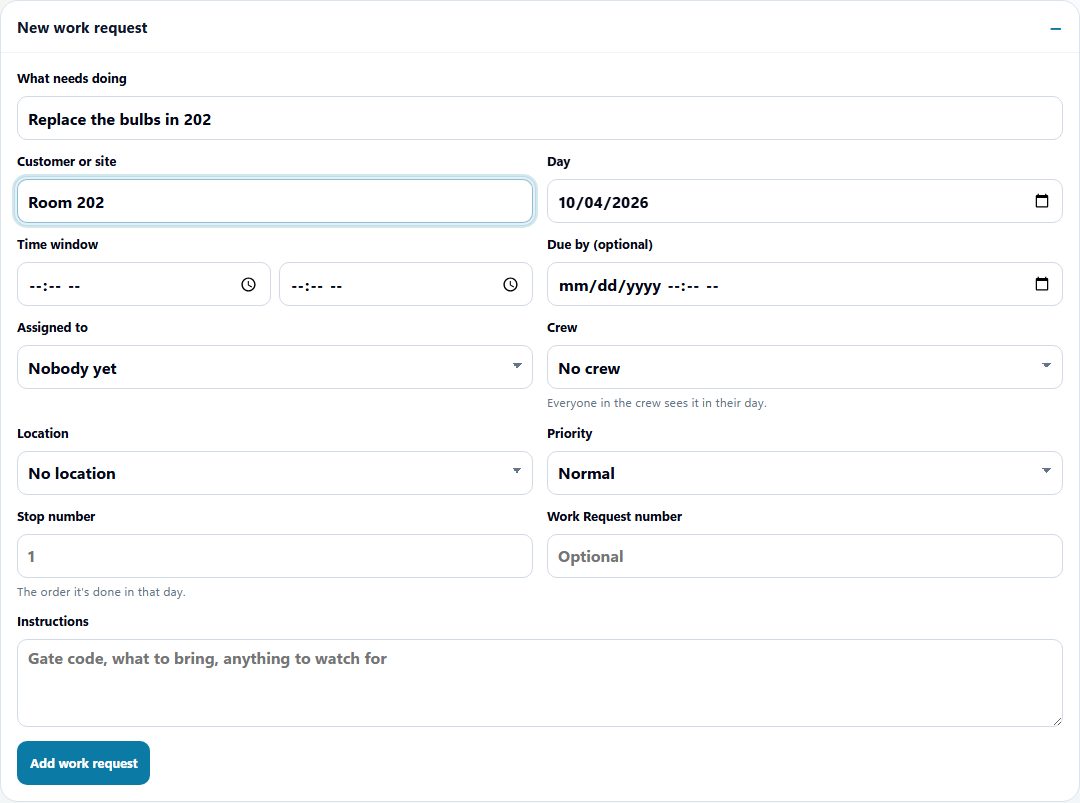Collapse the New work request panel

(1055, 28)
